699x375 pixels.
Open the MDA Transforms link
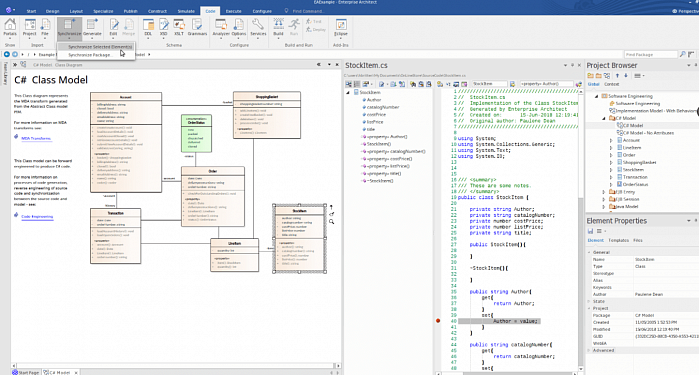click(36, 139)
